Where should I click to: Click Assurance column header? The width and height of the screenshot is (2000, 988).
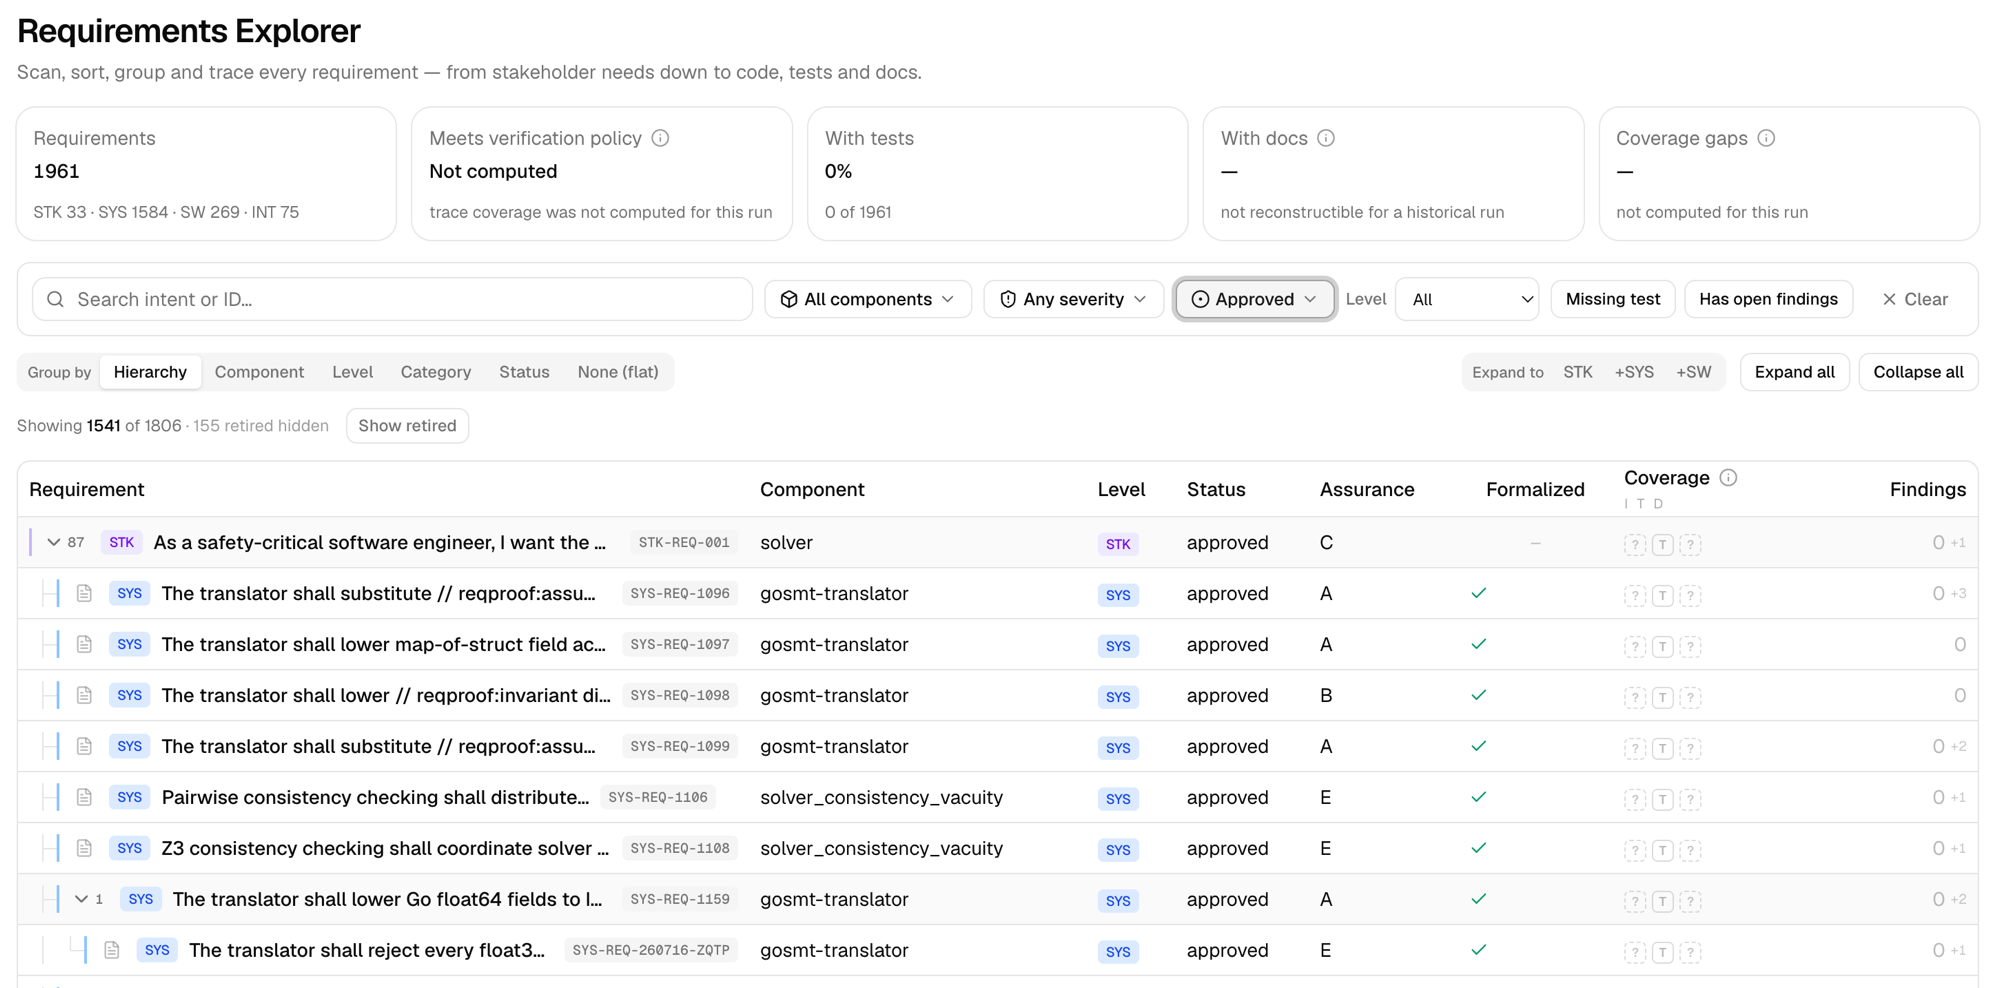tap(1366, 489)
